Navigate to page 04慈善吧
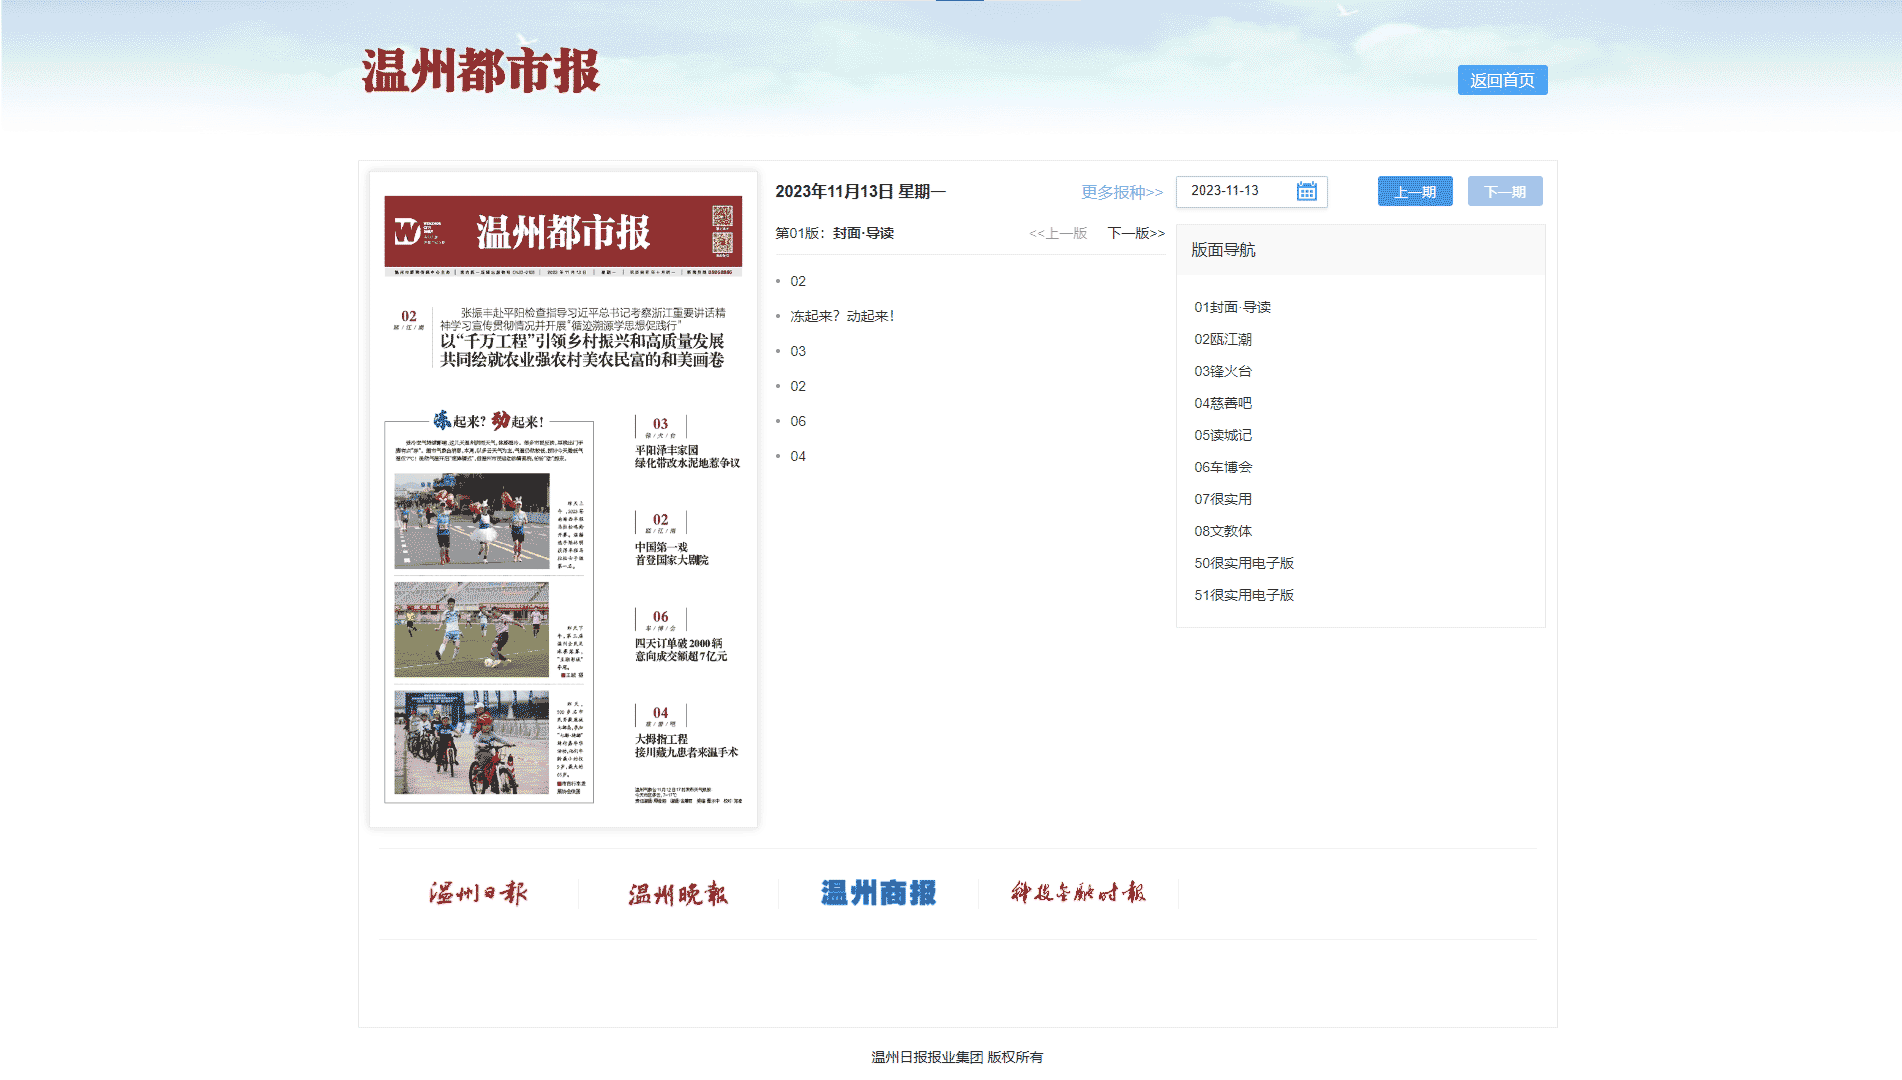Viewport: 1902px width, 1080px height. (1223, 403)
